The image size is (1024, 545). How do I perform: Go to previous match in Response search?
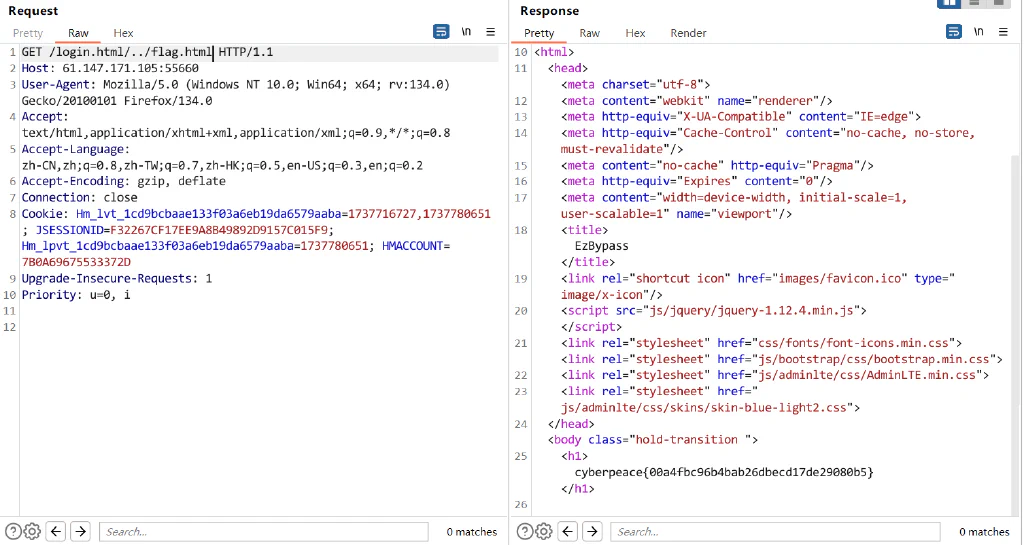(568, 531)
